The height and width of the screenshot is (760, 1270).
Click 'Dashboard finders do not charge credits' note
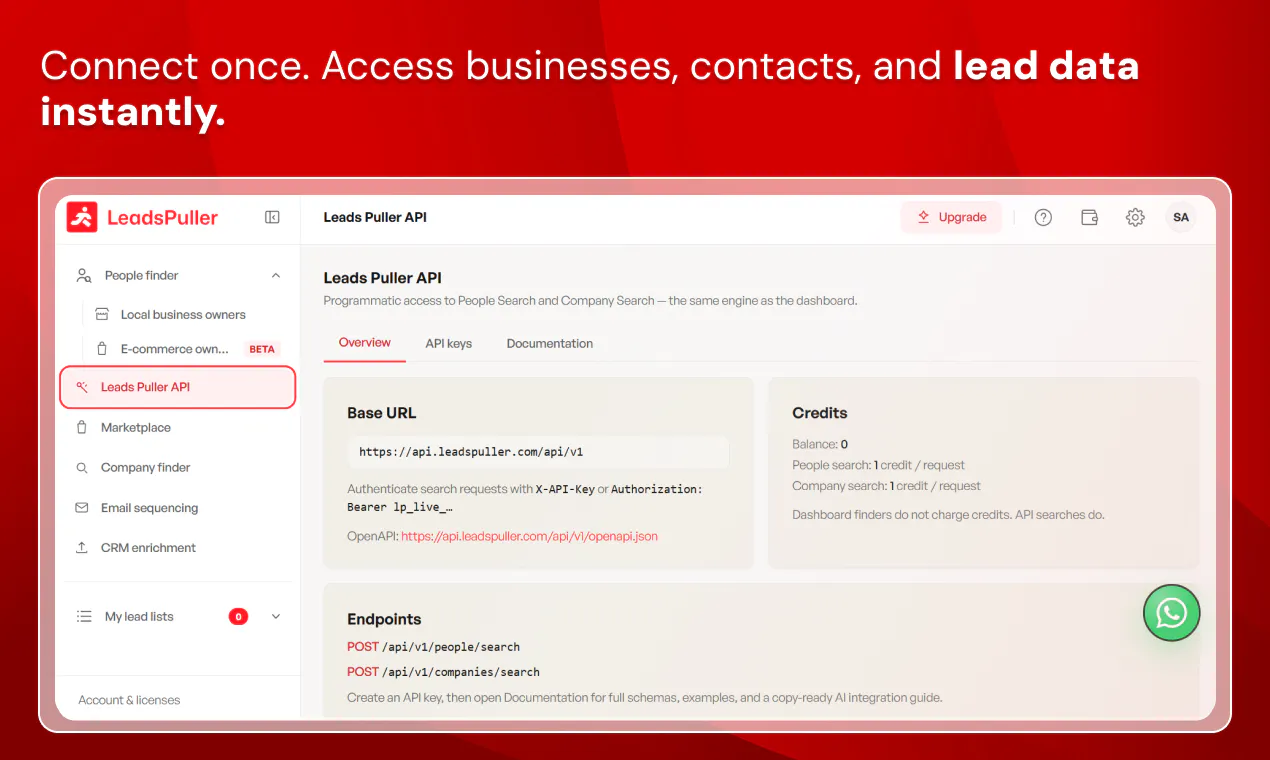(x=948, y=515)
